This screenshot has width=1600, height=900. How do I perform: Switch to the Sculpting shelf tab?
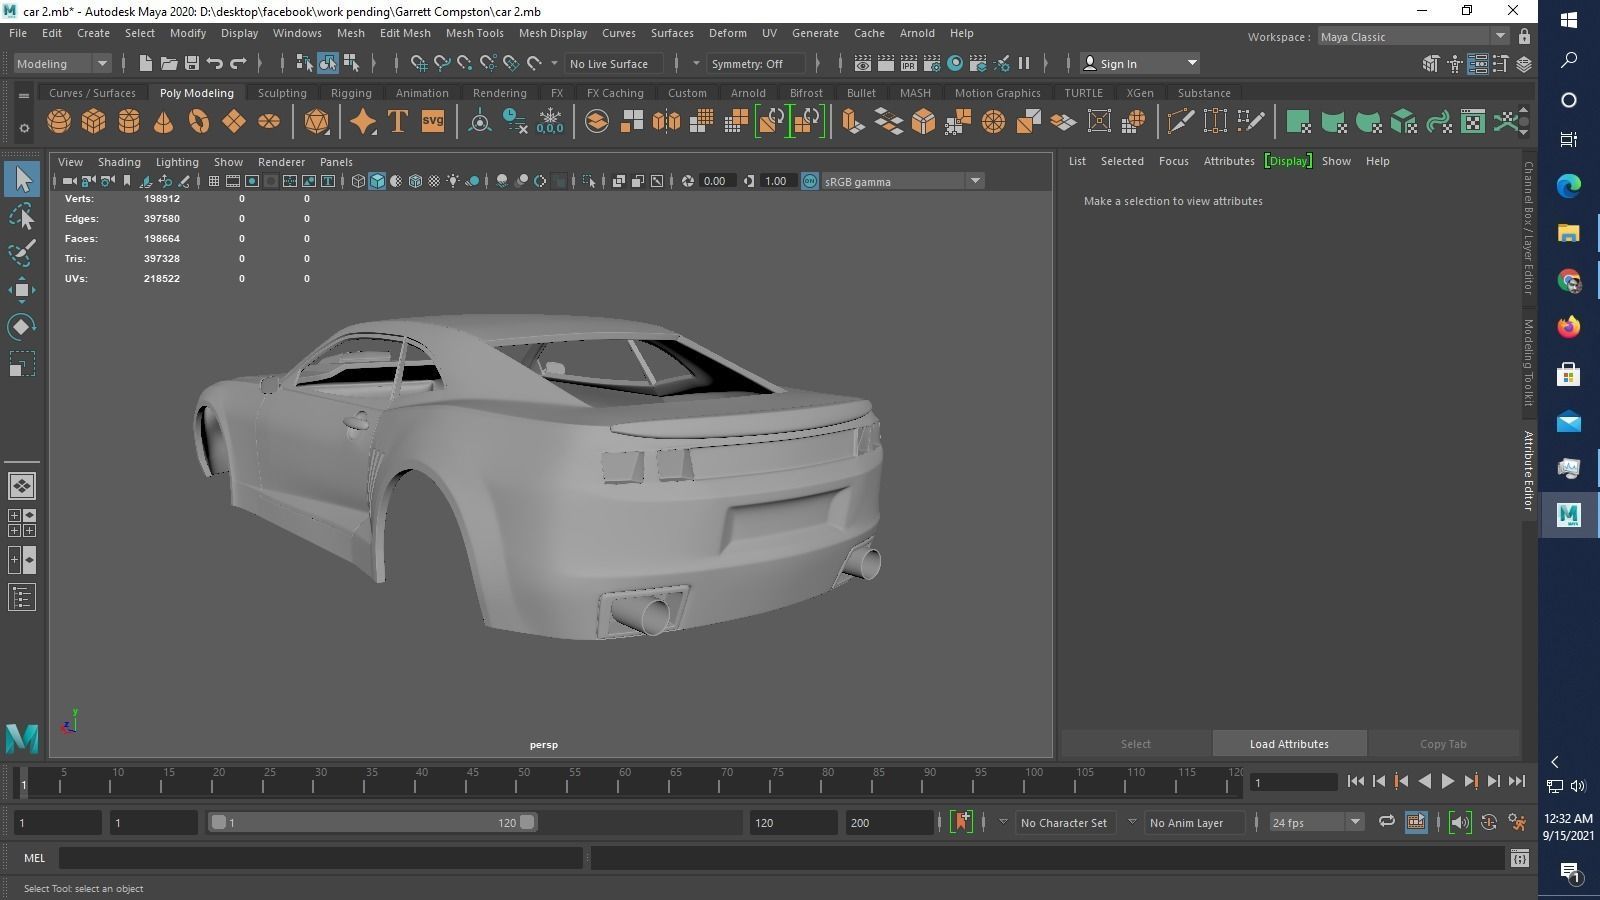tap(282, 93)
